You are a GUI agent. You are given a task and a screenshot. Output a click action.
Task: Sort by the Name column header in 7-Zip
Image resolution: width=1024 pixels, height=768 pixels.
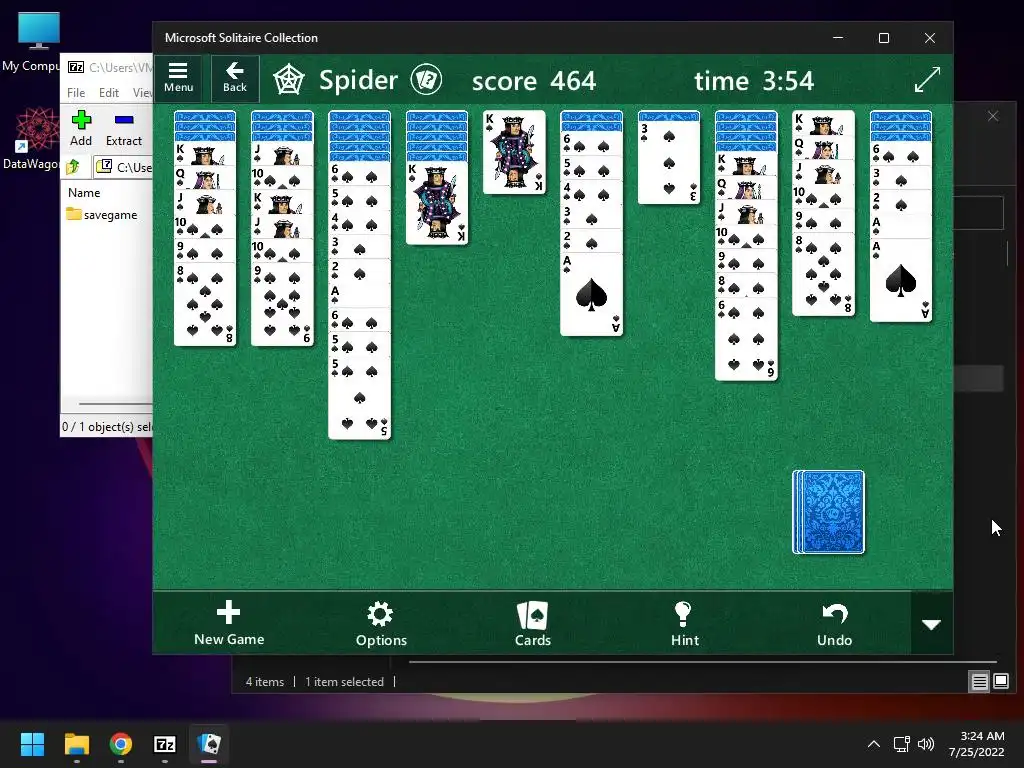[84, 193]
